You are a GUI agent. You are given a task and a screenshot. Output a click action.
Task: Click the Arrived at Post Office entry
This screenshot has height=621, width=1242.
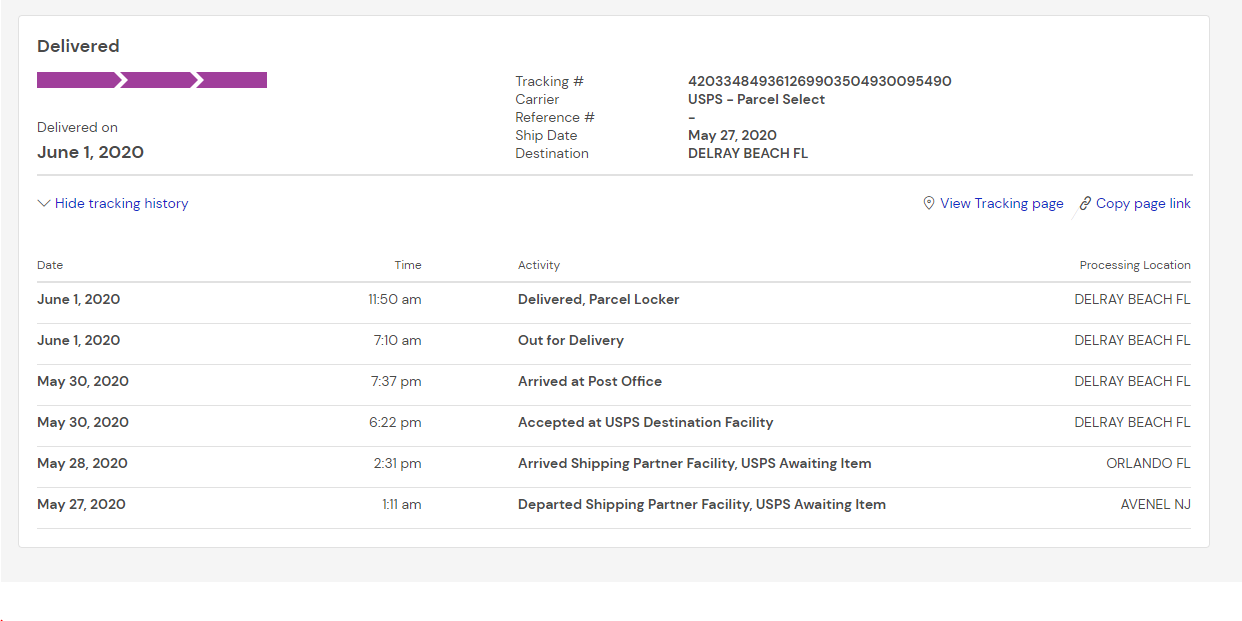[589, 381]
